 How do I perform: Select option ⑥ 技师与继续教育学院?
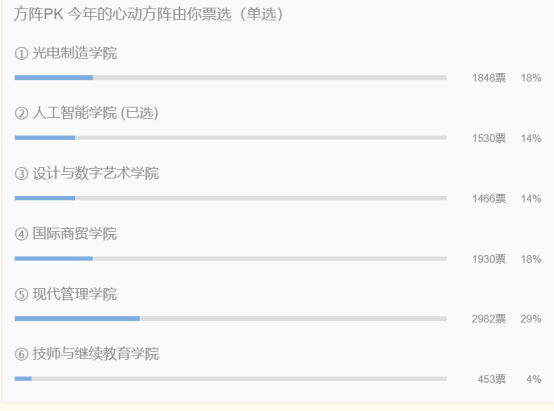[x=87, y=354]
